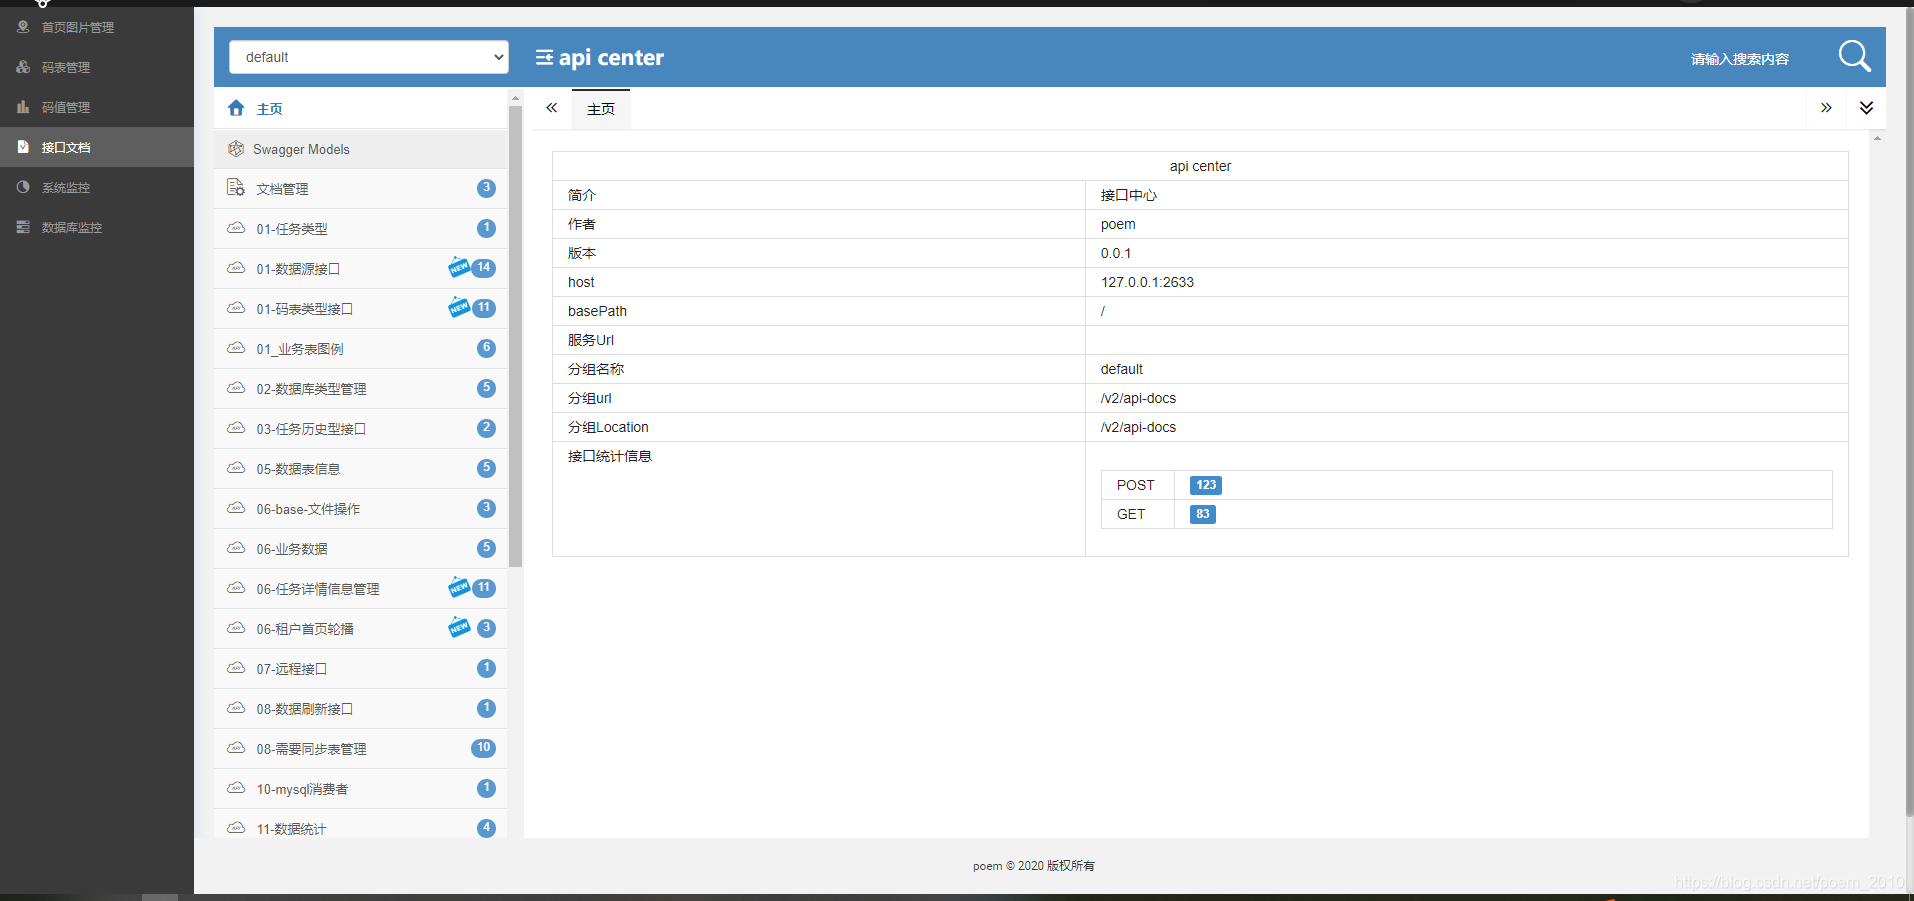The height and width of the screenshot is (901, 1914).
Task: Click the 数据库监控 sidebar icon
Action: tap(23, 227)
